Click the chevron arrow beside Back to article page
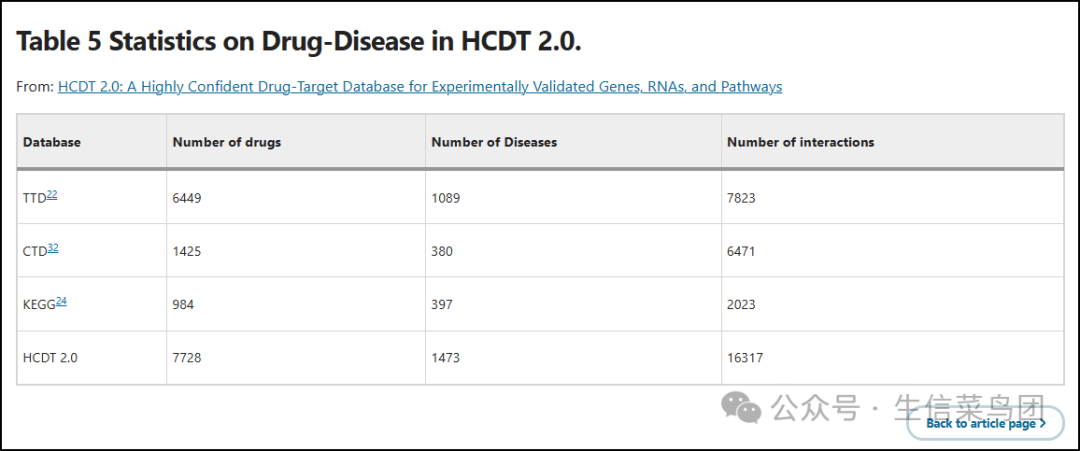Image resolution: width=1080 pixels, height=451 pixels. click(1043, 423)
